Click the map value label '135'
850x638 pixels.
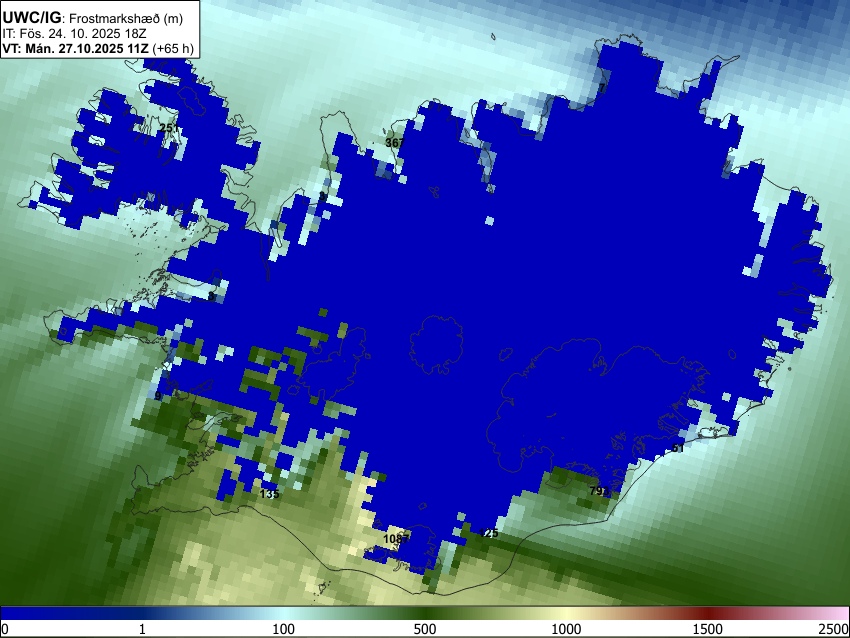[x=269, y=494]
